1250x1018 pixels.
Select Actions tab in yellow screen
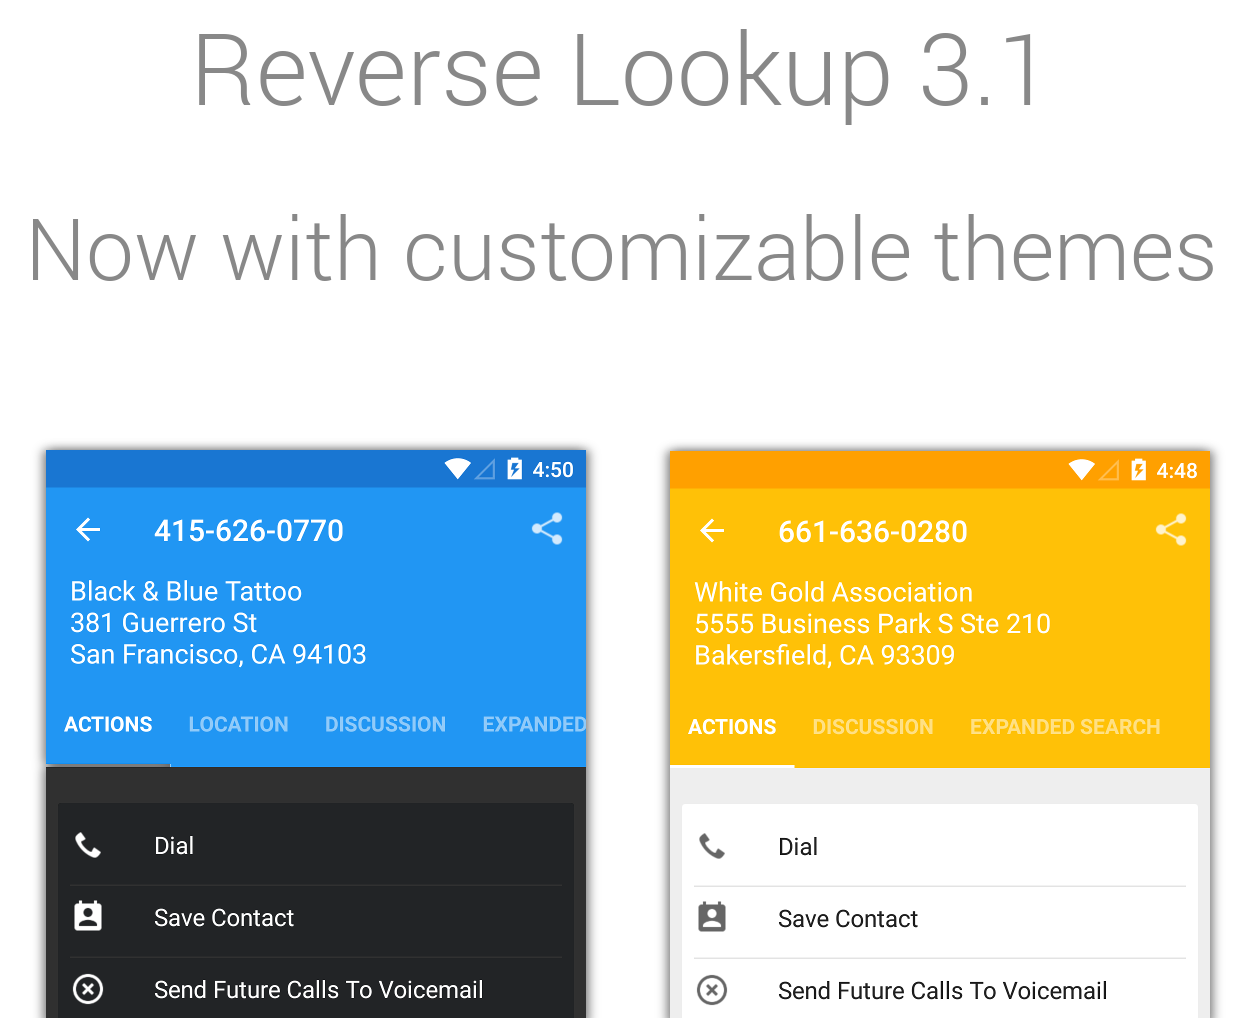(x=732, y=727)
